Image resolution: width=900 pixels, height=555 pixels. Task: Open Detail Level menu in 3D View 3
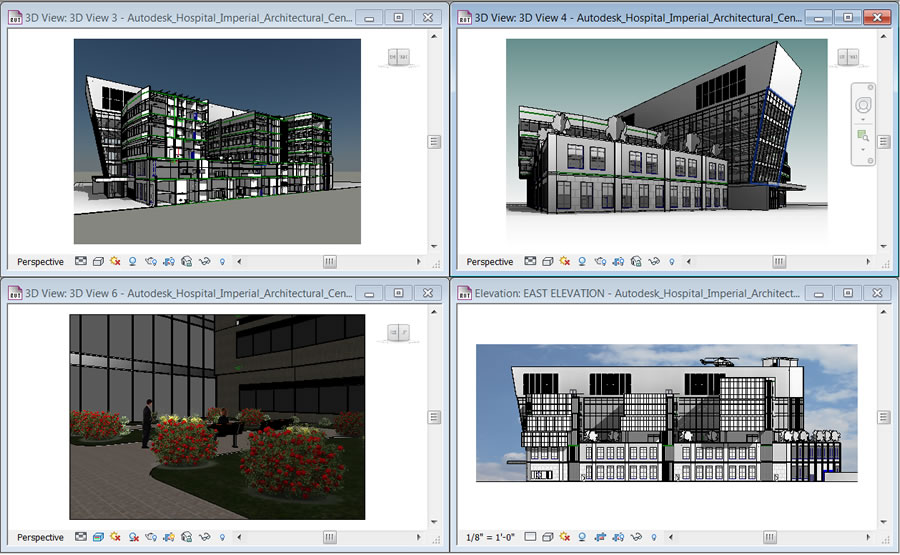[x=81, y=261]
